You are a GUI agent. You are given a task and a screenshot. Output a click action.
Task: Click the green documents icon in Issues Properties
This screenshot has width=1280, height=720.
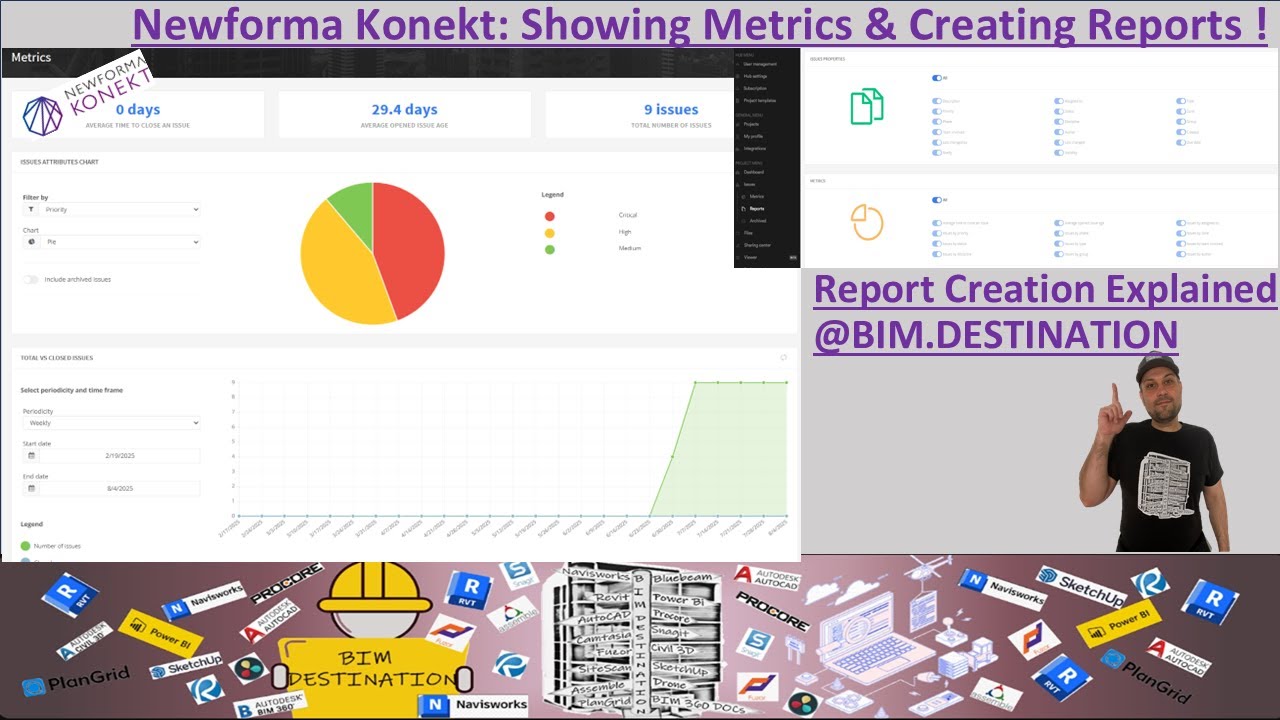[867, 107]
